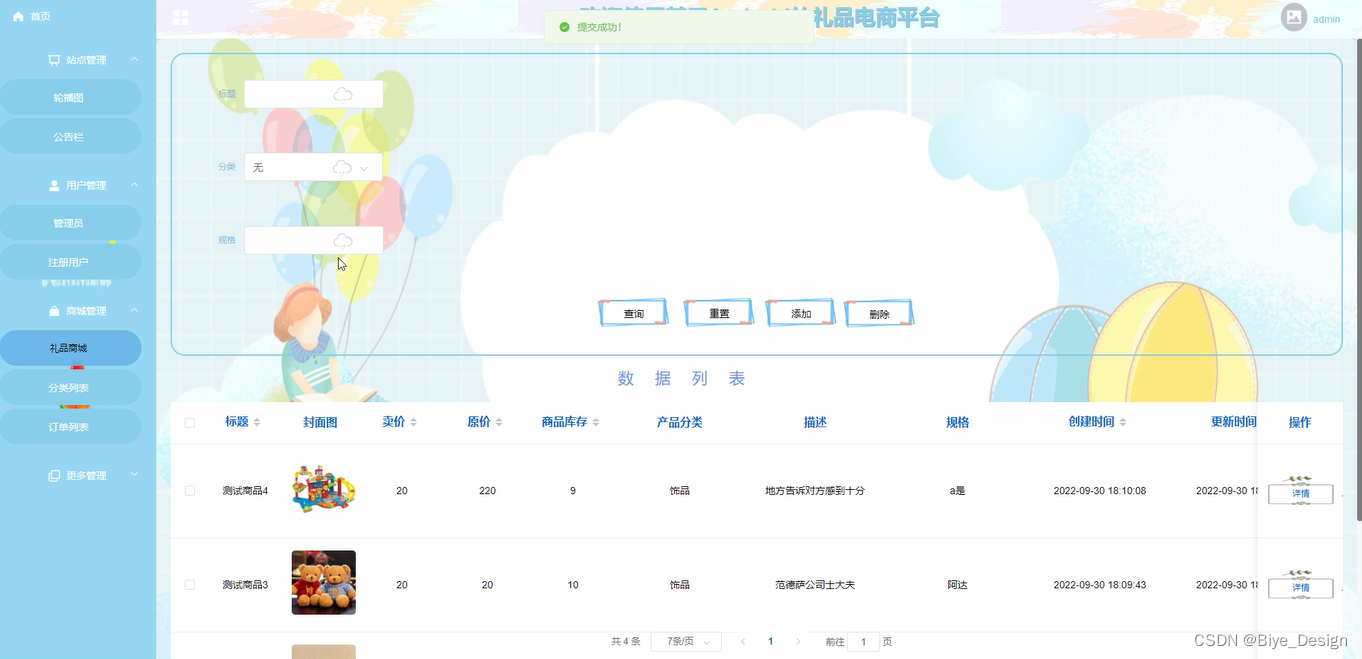Click into the 标题 search field
1362x659 pixels.
[313, 94]
